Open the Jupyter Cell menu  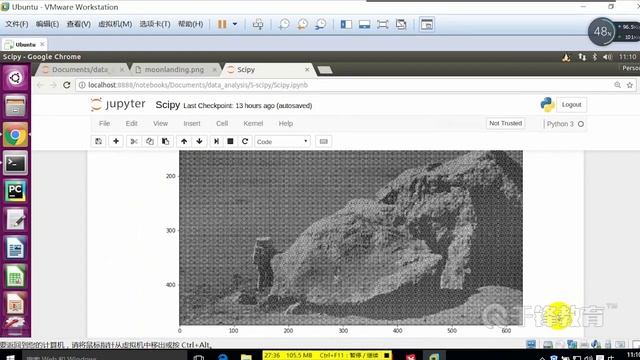tap(222, 123)
